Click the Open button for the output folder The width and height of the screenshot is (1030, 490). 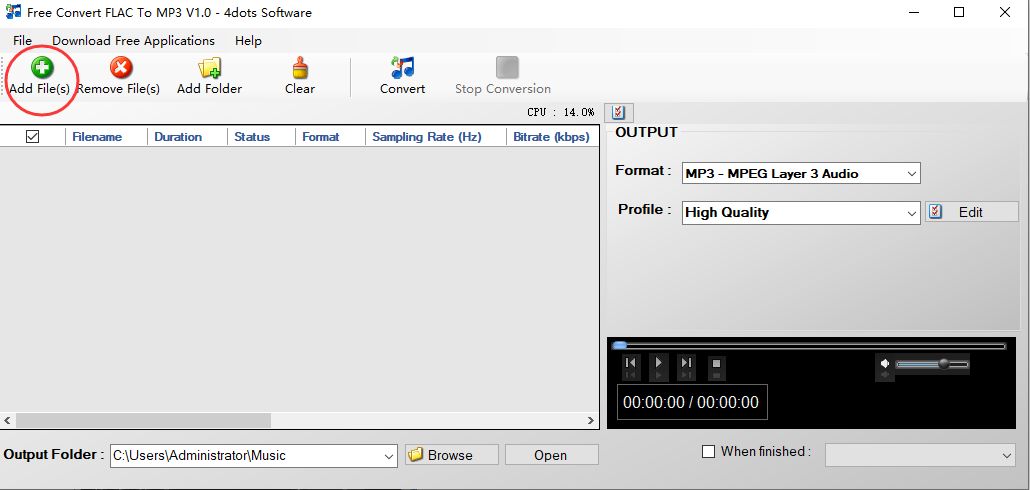[x=551, y=455]
